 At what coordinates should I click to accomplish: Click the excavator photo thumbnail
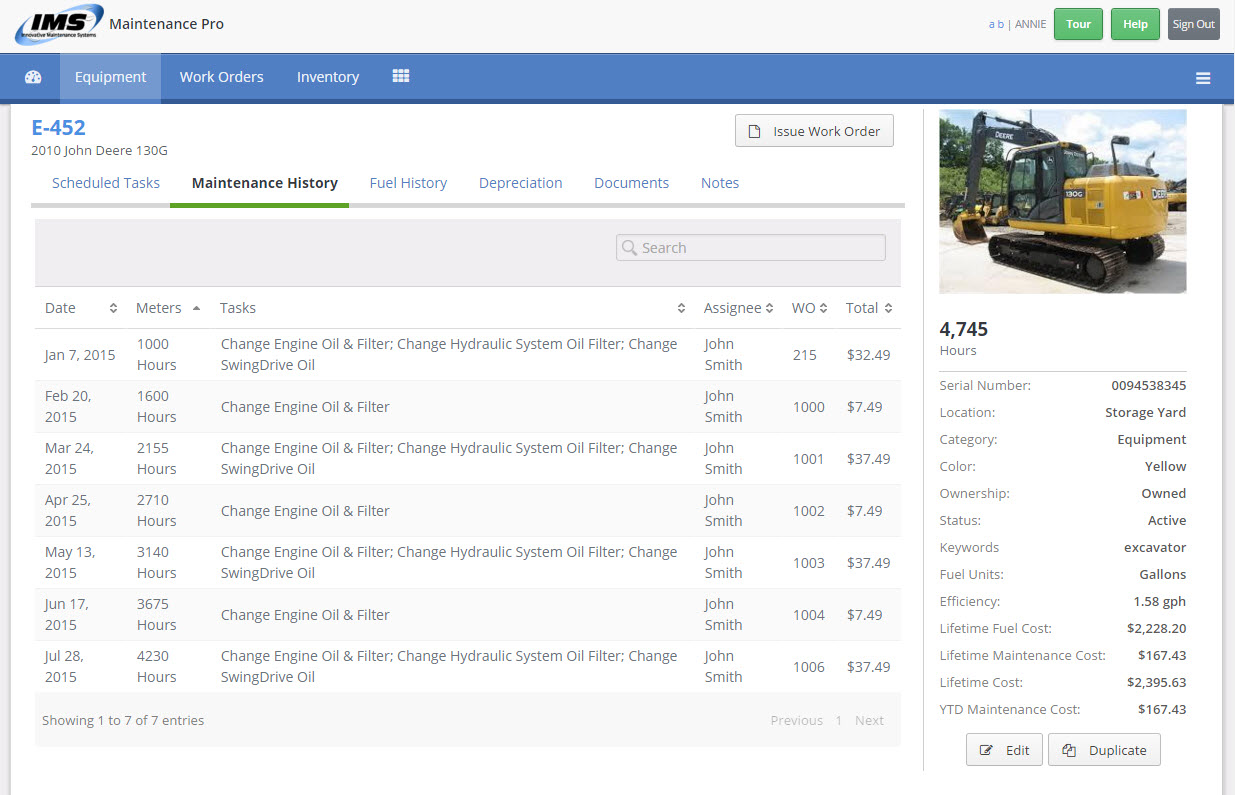click(x=1063, y=201)
